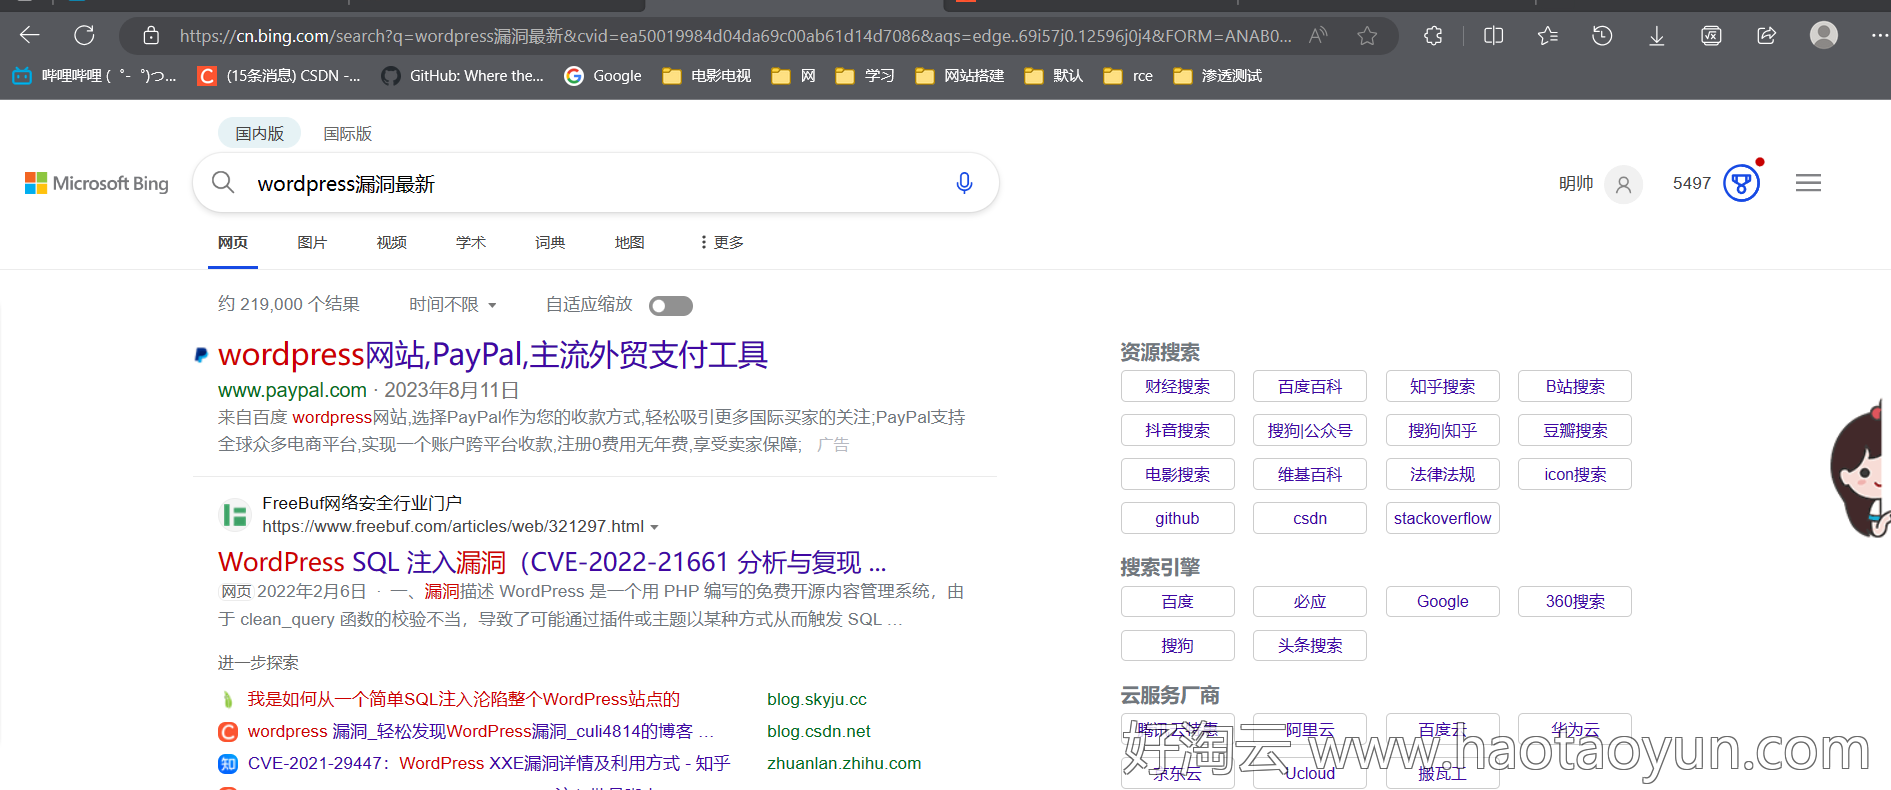Screen dimensions: 1891x790
Task: Expand 时间不限 time filter dropdown
Action: click(x=452, y=304)
